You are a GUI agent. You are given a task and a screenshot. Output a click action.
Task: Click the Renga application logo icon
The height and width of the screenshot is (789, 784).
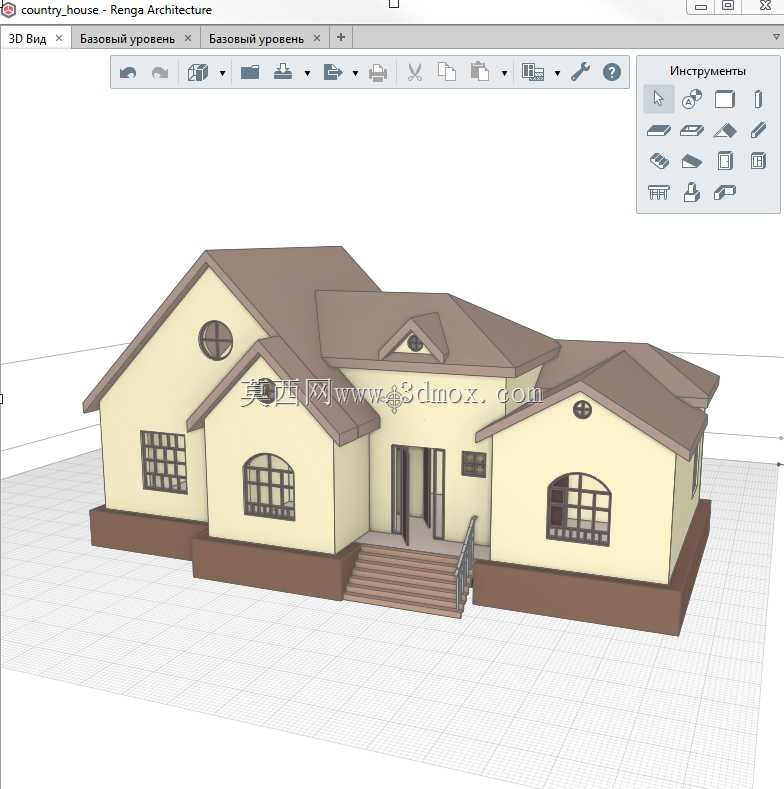pos(9,10)
